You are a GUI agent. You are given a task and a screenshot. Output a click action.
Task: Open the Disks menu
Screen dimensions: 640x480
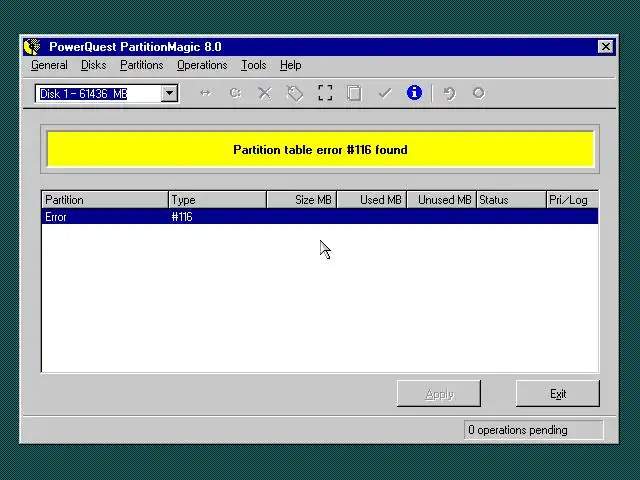tap(93, 65)
